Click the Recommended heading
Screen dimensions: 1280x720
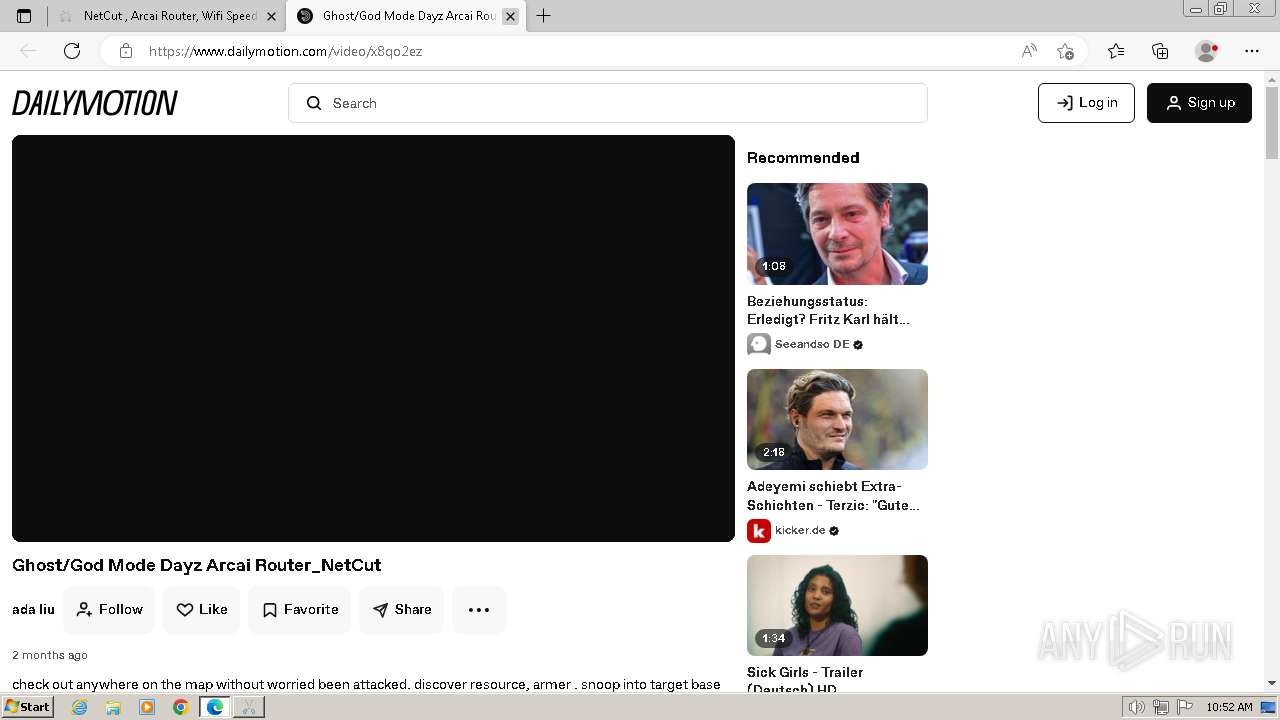803,158
